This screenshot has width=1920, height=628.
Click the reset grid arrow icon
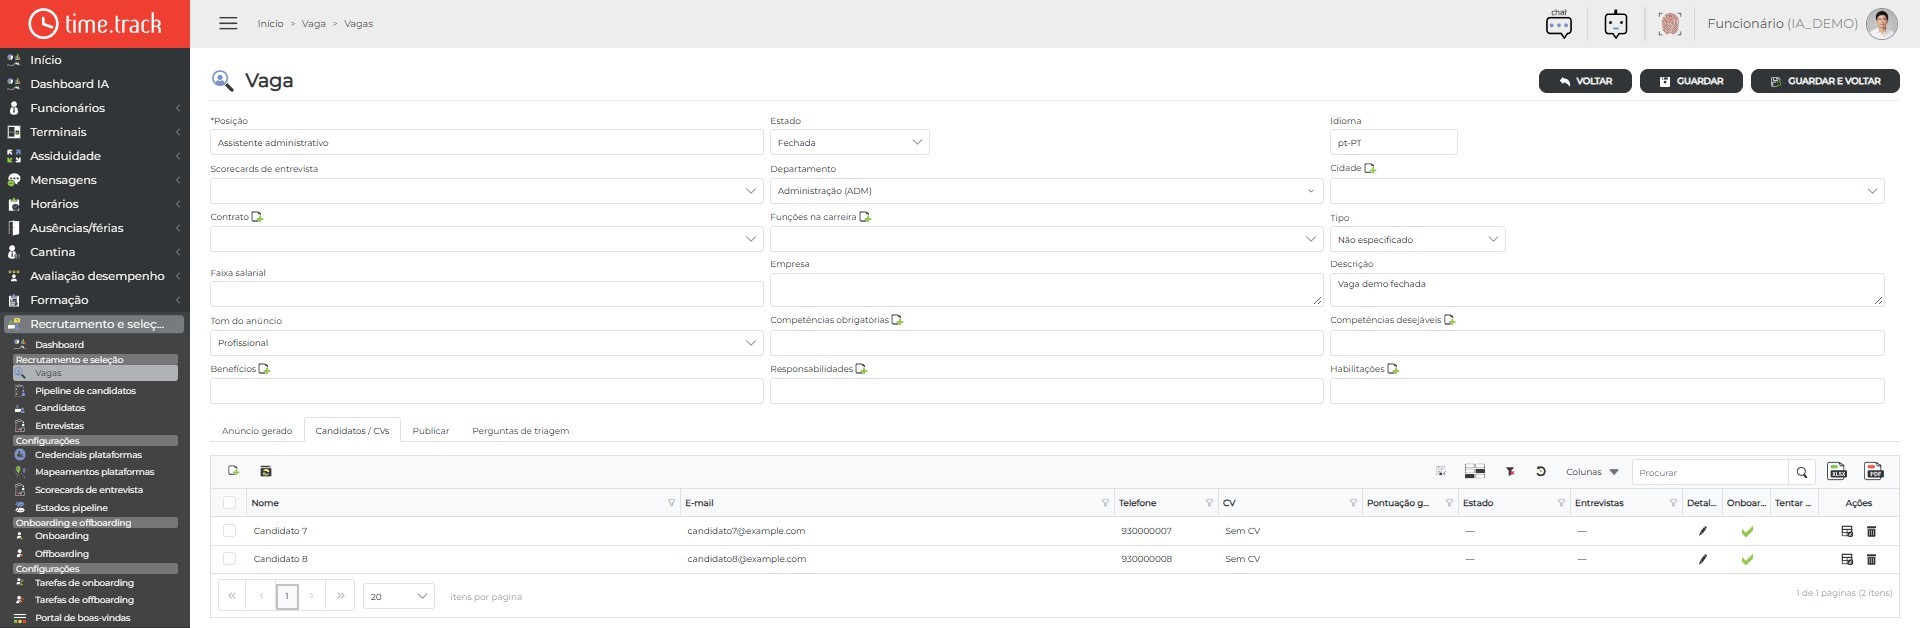(1541, 472)
